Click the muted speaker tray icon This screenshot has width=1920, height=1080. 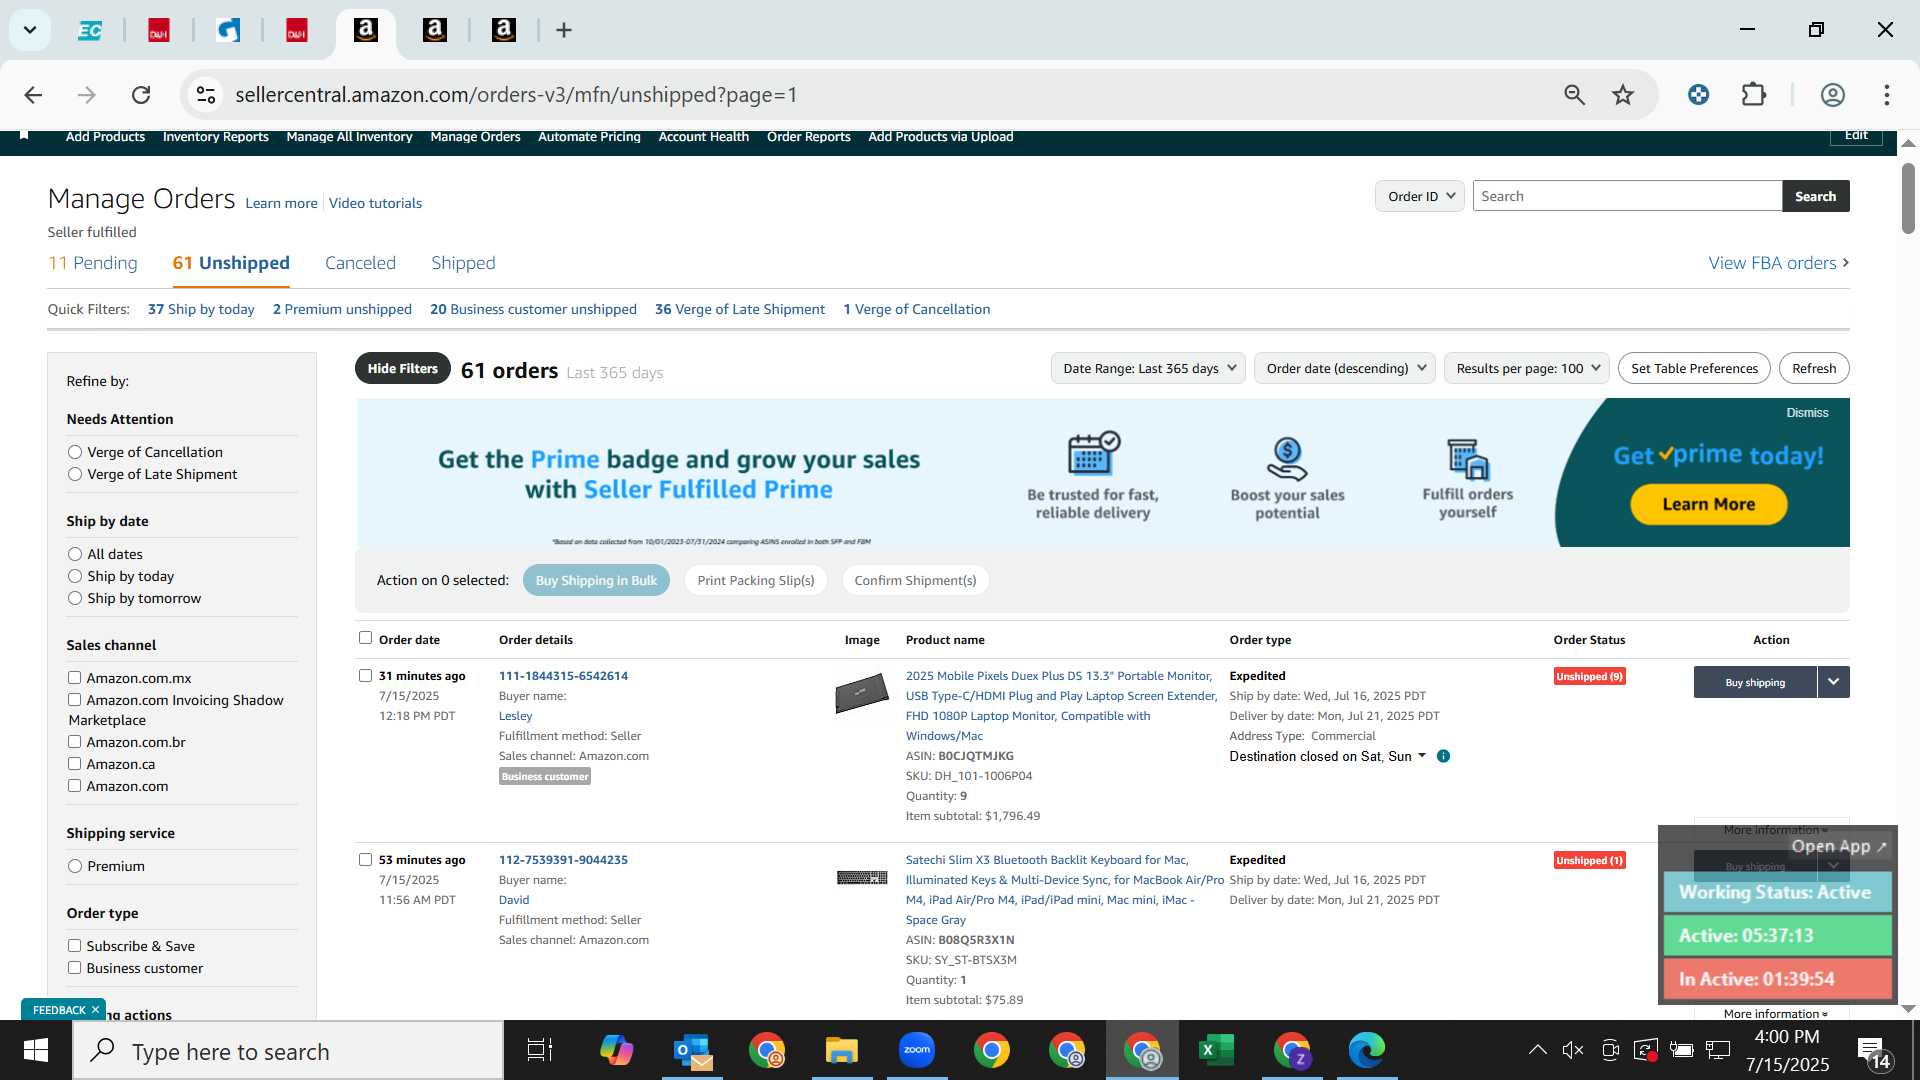click(1573, 1050)
